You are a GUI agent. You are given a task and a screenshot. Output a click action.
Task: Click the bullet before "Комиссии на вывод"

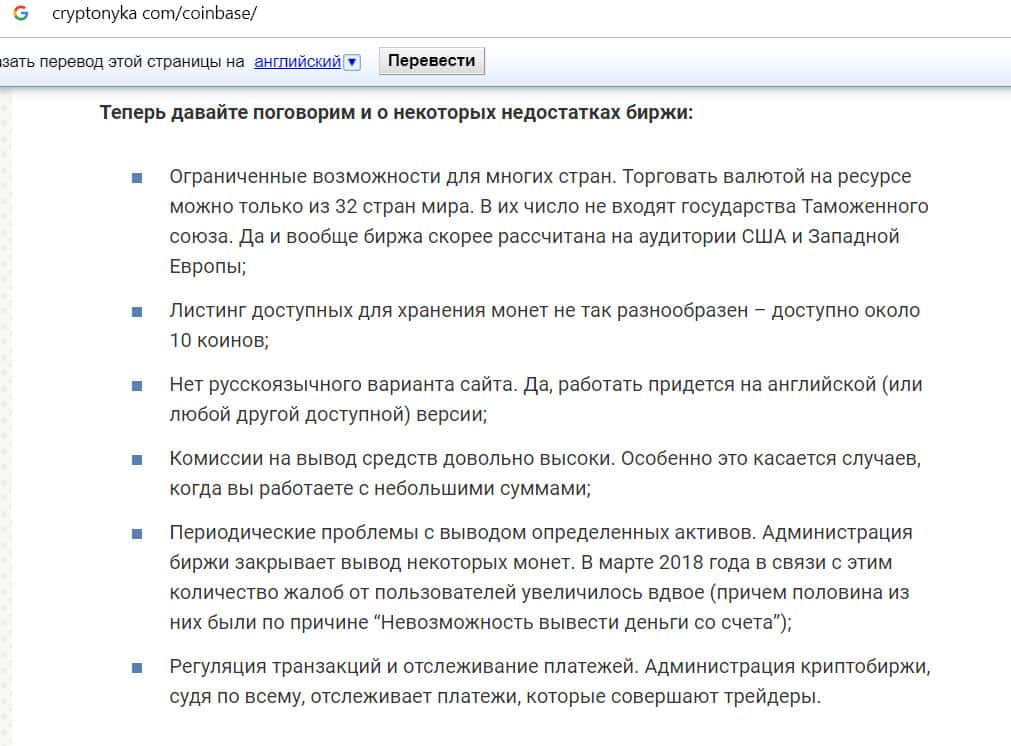click(x=137, y=459)
